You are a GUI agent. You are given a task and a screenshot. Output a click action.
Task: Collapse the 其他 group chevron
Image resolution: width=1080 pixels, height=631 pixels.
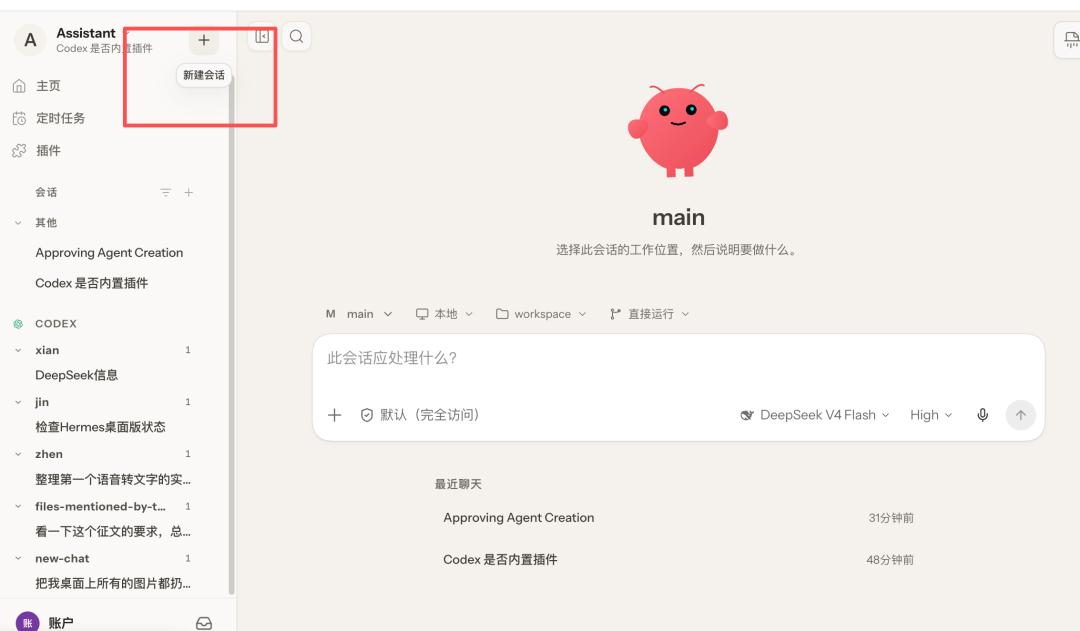click(18, 223)
